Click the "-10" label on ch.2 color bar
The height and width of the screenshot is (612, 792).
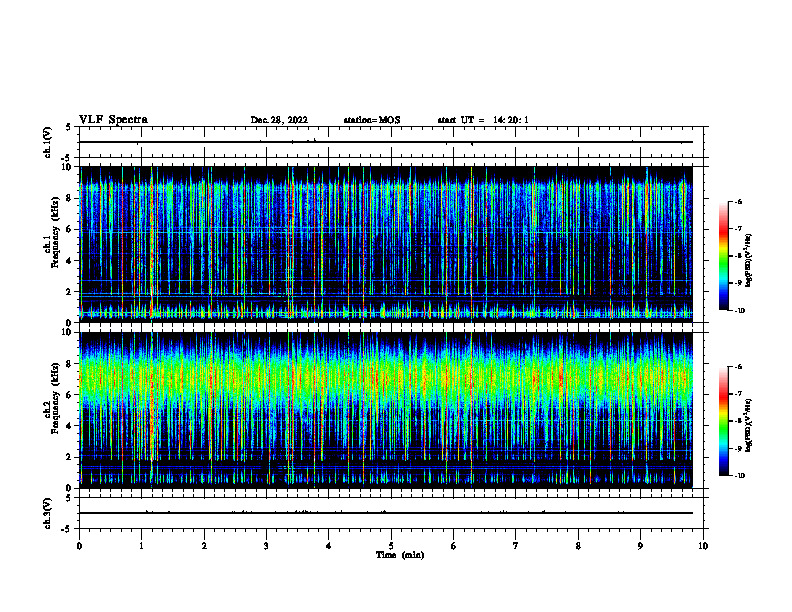pos(739,476)
